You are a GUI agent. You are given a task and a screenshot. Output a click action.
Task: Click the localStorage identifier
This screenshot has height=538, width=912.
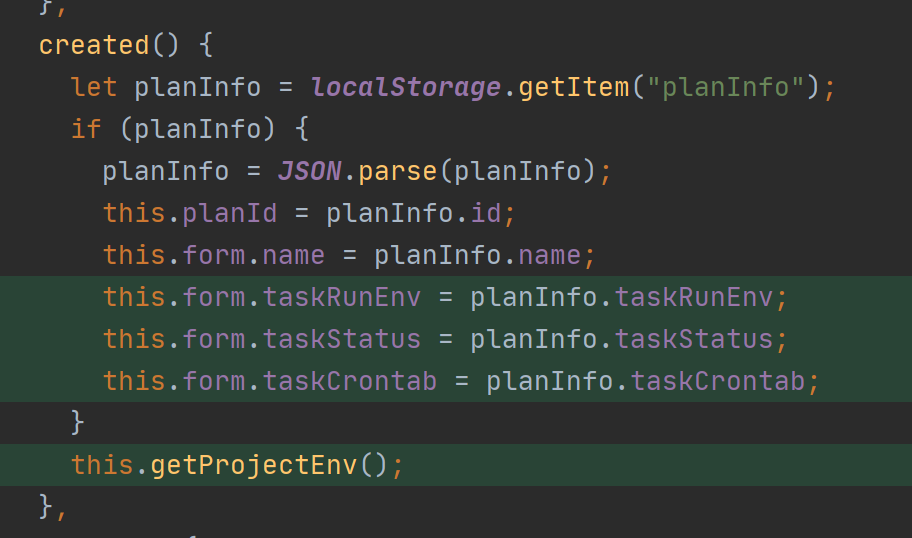[405, 87]
